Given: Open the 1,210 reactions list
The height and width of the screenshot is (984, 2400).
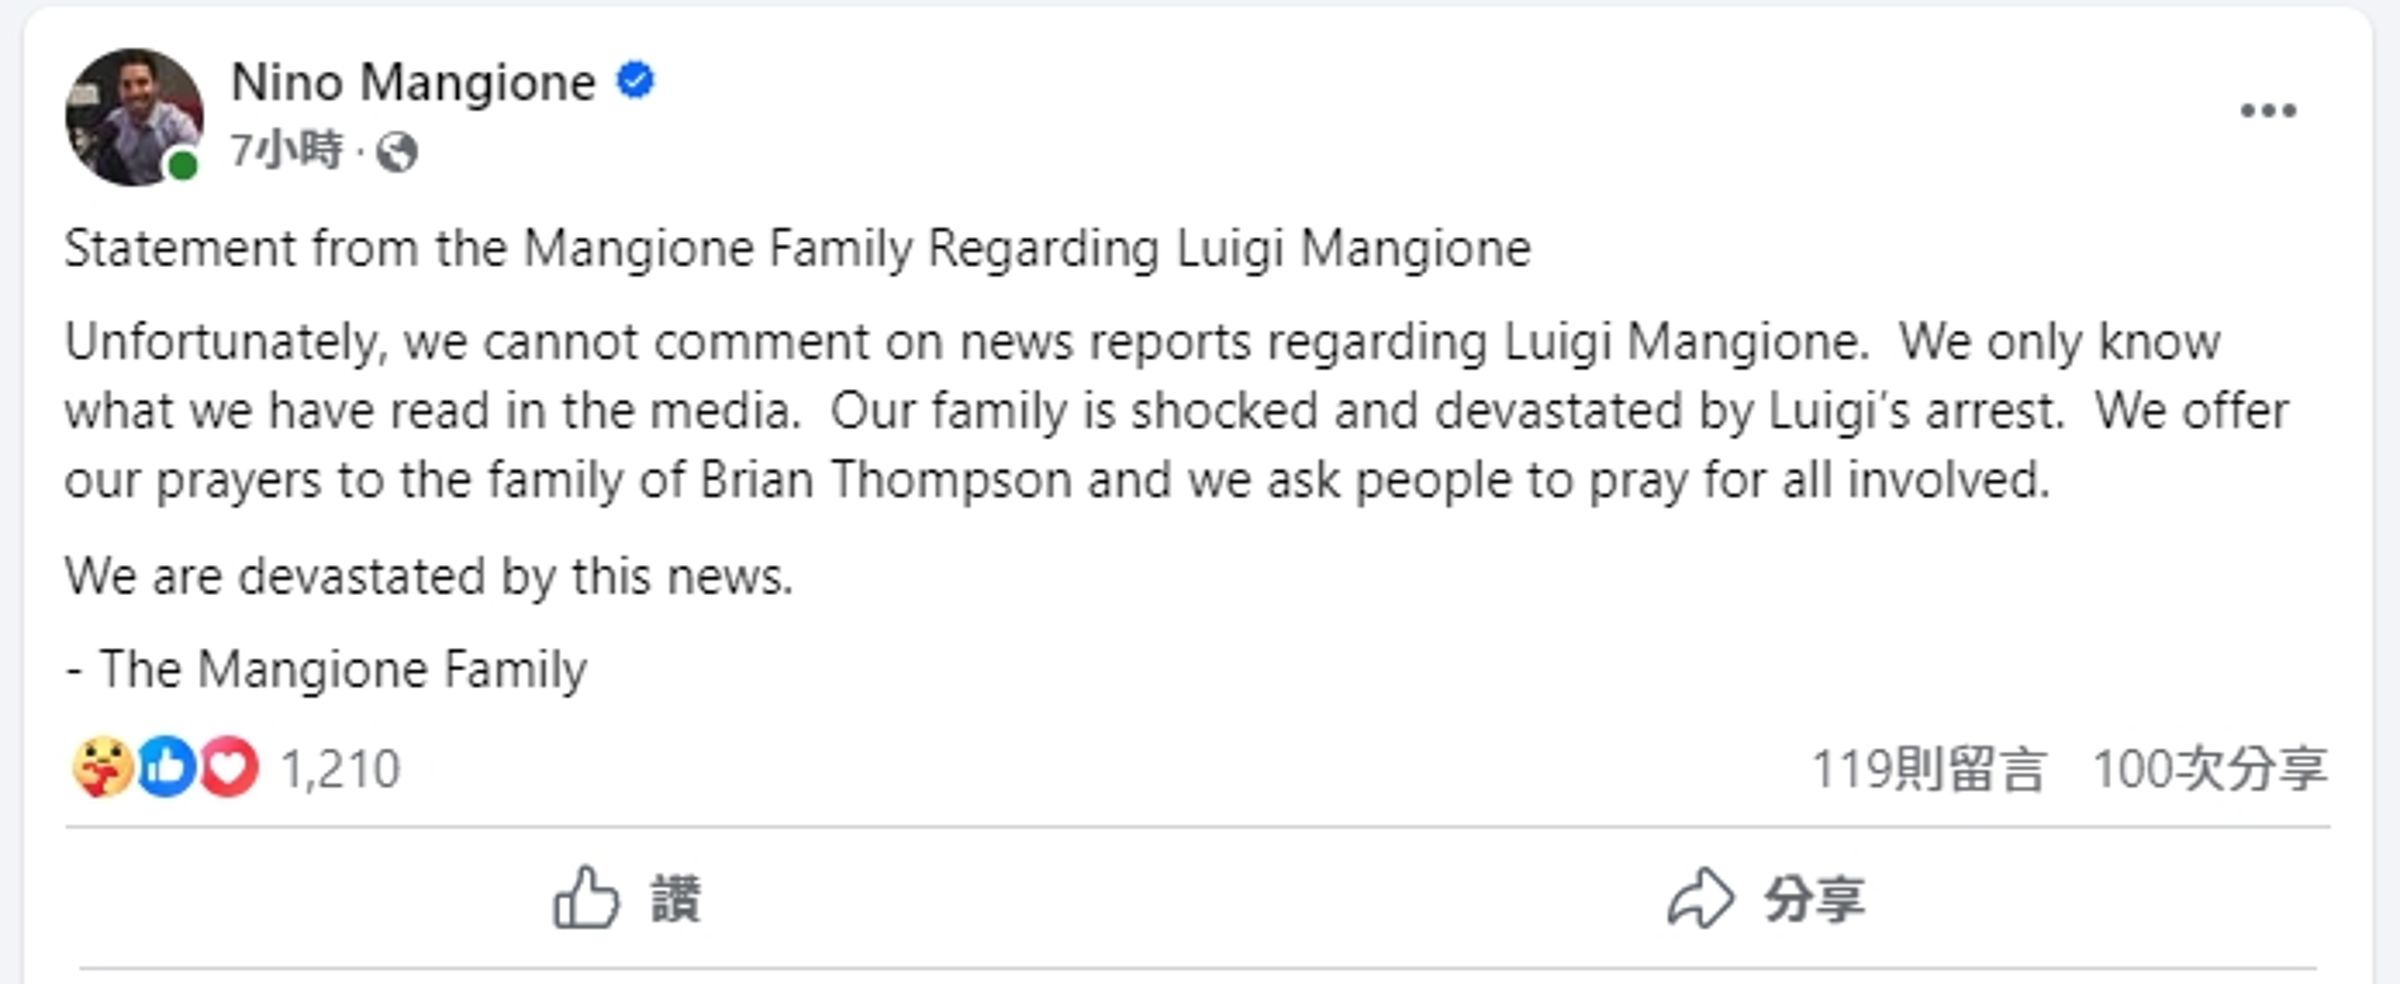Looking at the screenshot, I should click(x=340, y=769).
